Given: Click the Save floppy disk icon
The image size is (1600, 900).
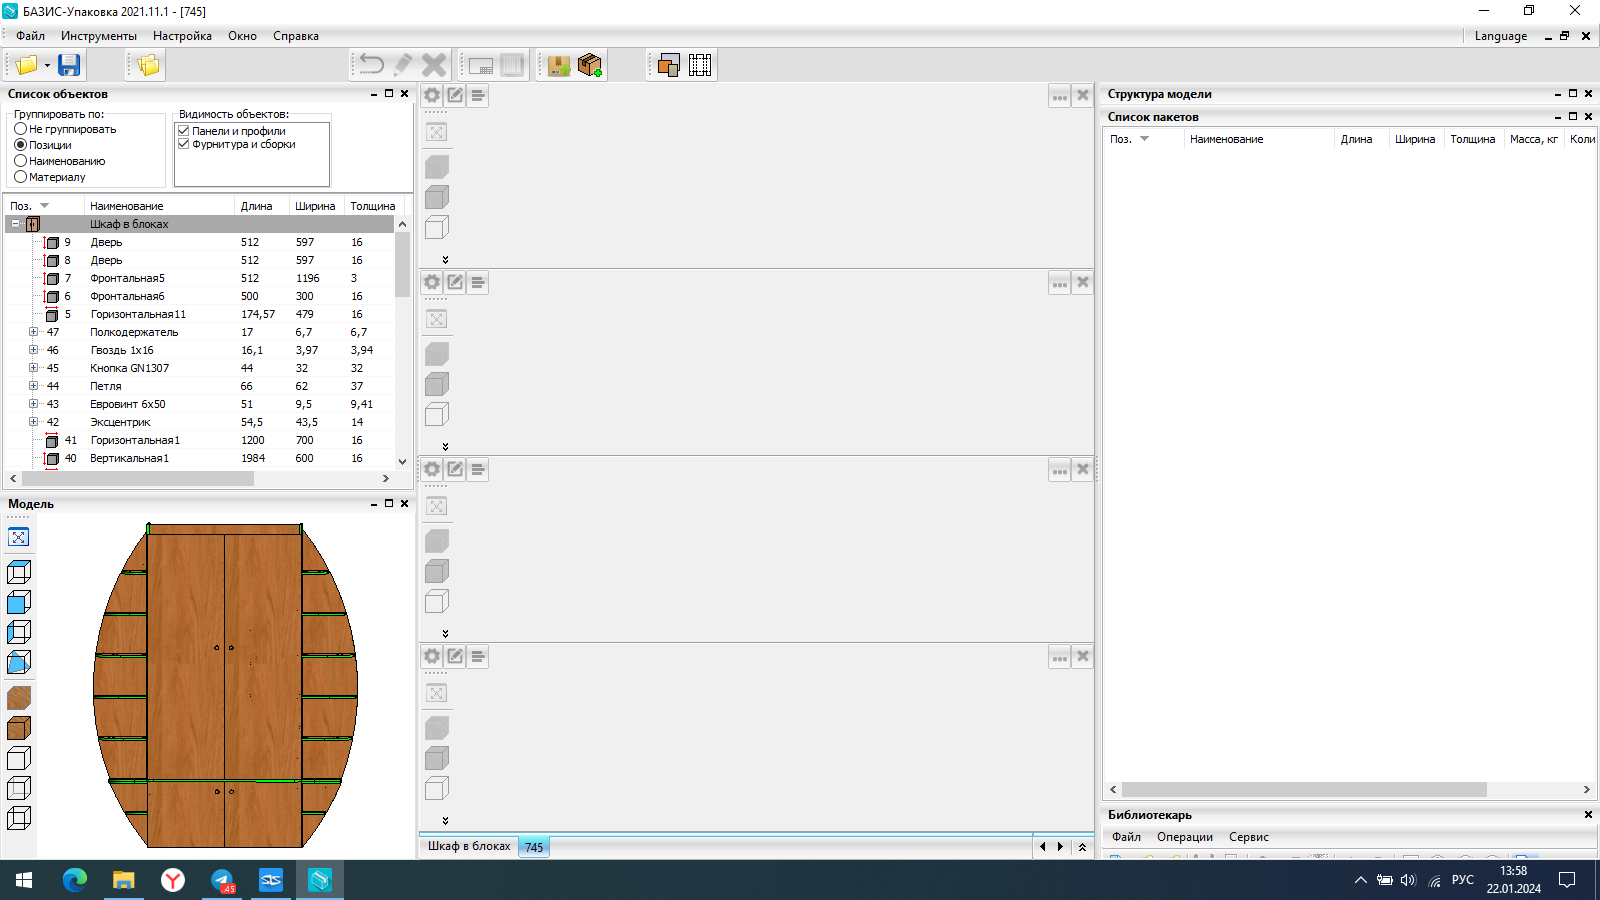Looking at the screenshot, I should 69,65.
